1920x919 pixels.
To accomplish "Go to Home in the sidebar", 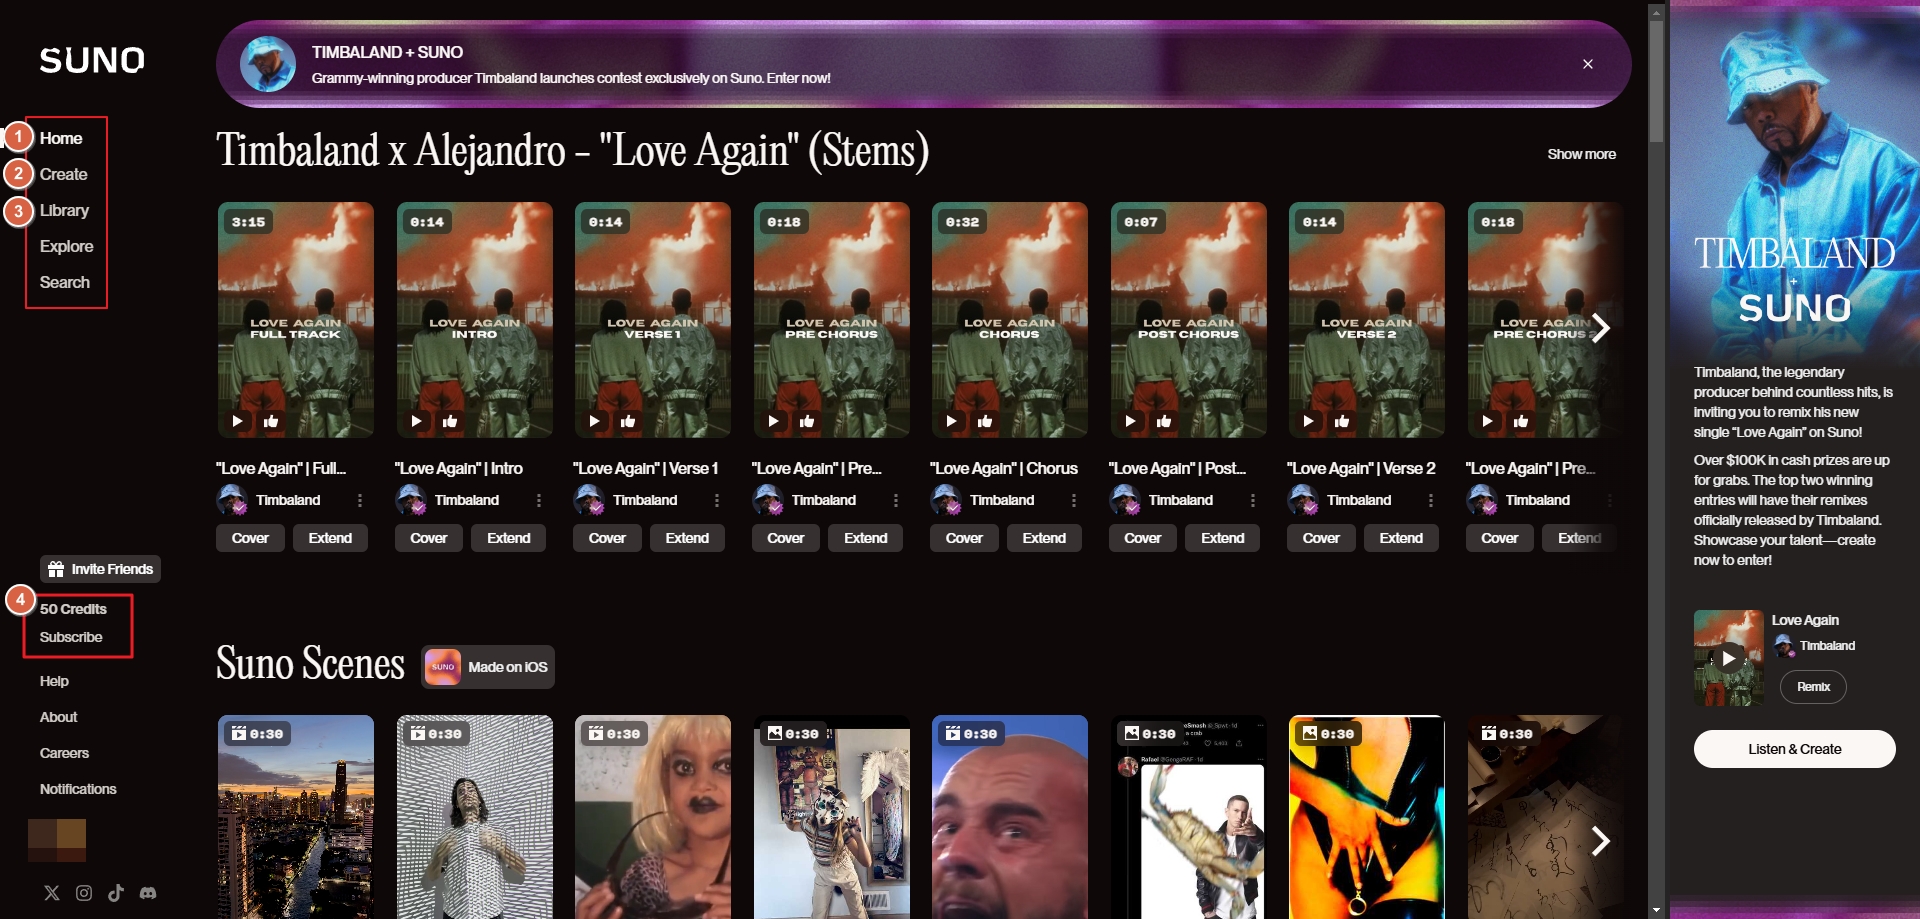I will point(61,138).
